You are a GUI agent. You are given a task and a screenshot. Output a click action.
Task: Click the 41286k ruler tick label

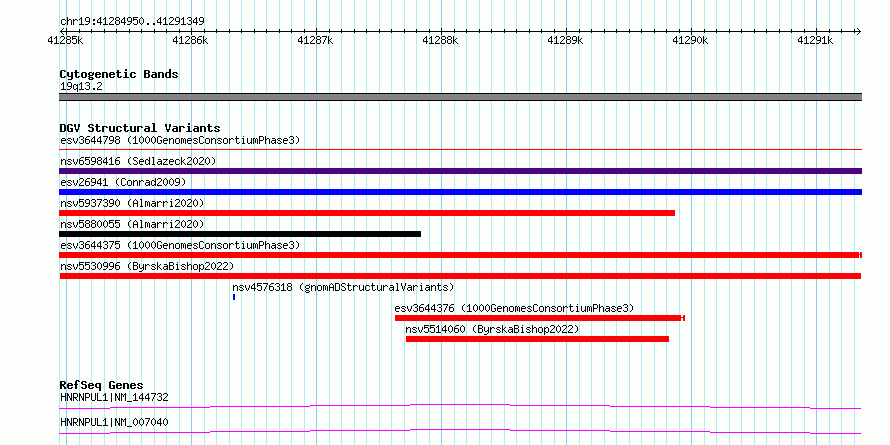coord(191,40)
